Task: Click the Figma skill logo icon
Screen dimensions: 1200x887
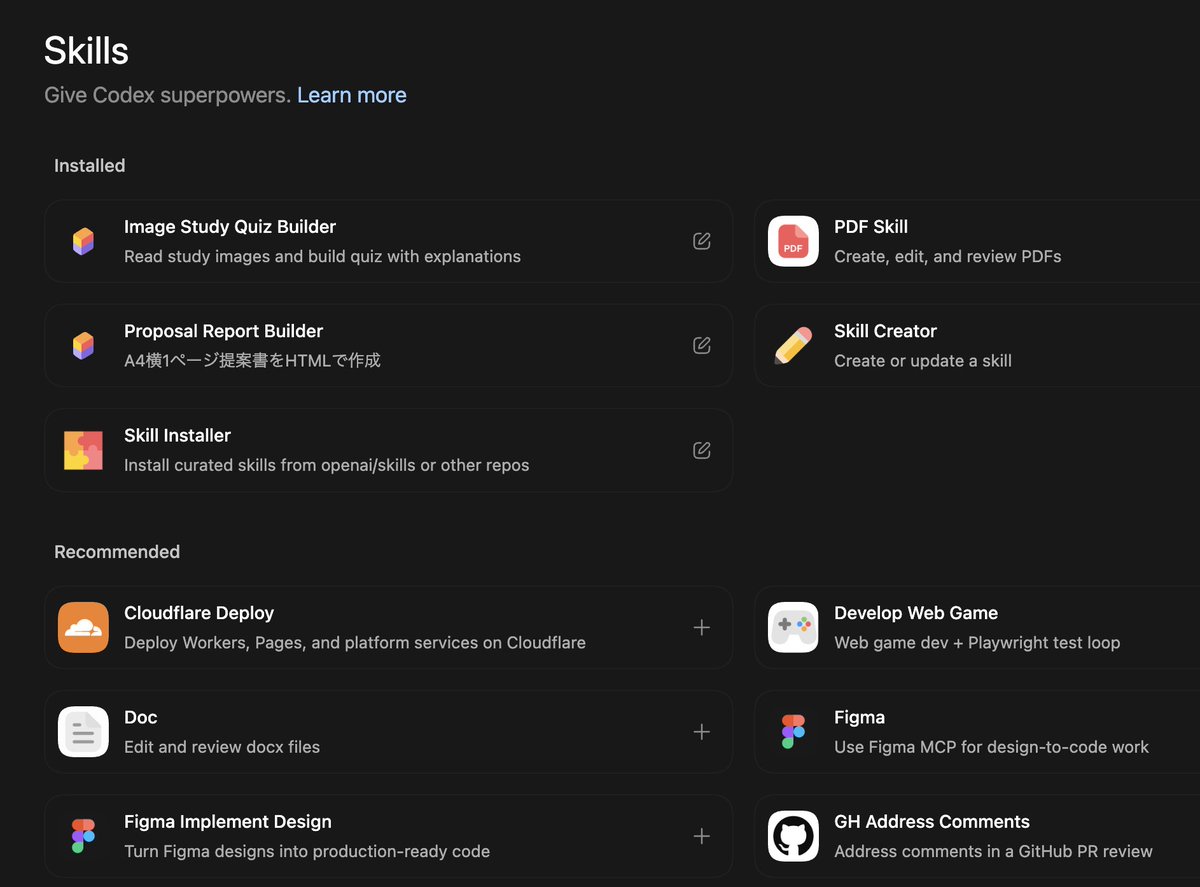Action: 793,732
